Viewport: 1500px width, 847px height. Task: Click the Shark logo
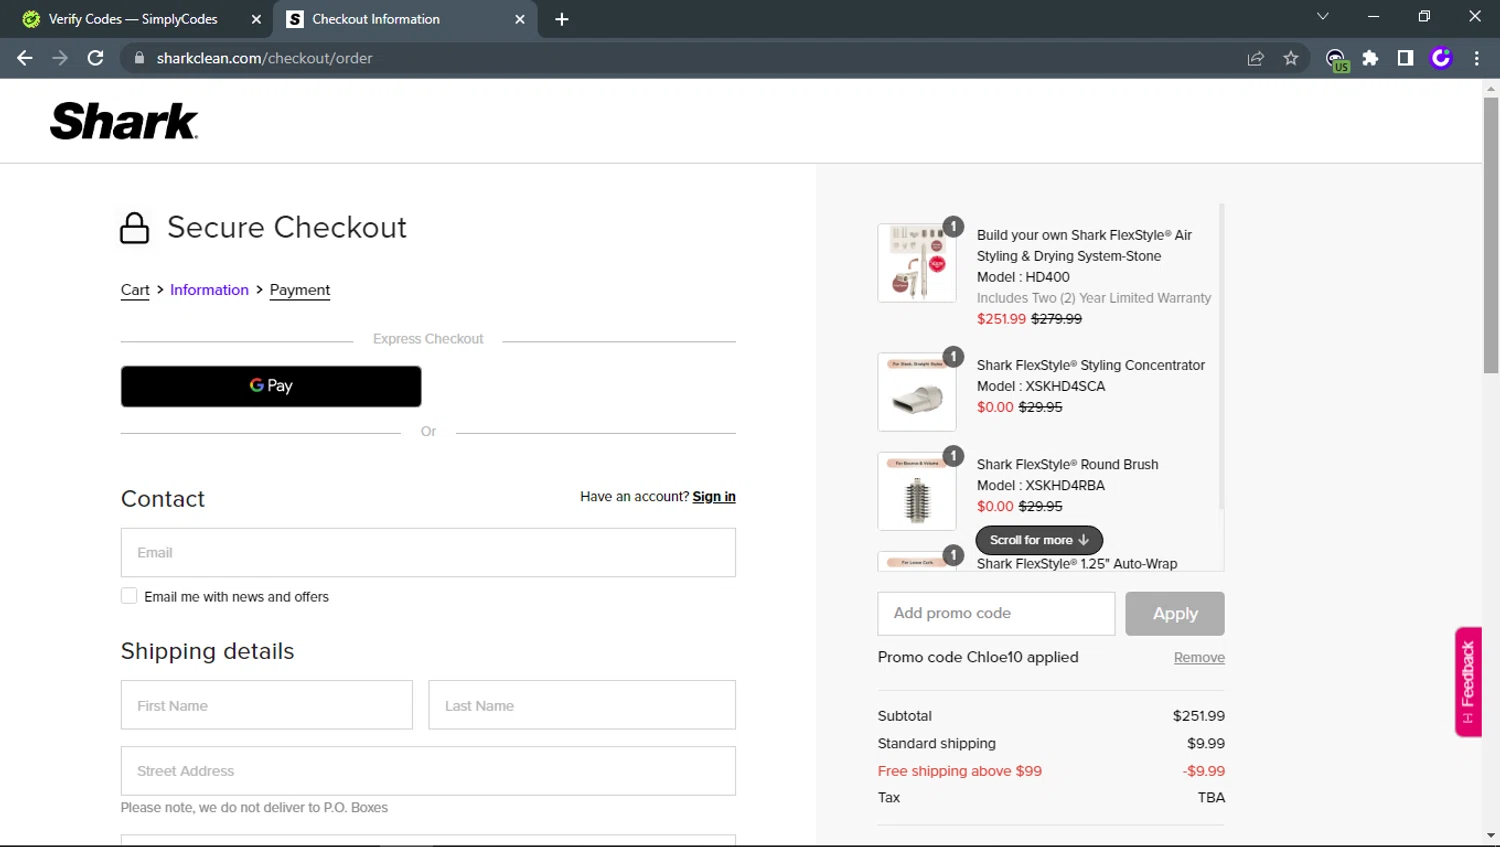click(124, 121)
